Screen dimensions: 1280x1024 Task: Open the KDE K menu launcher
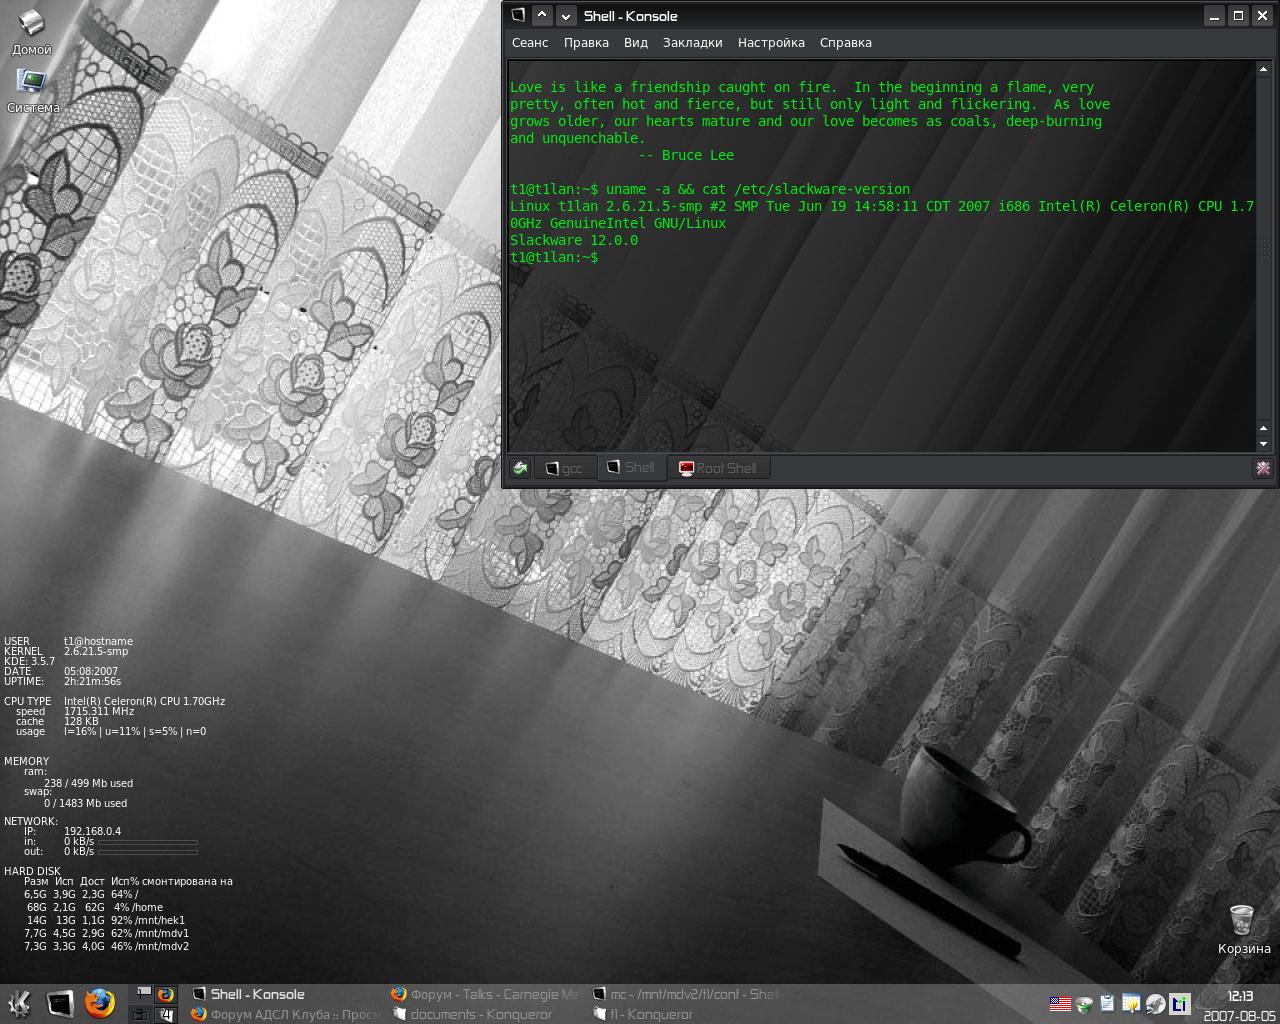20,1003
